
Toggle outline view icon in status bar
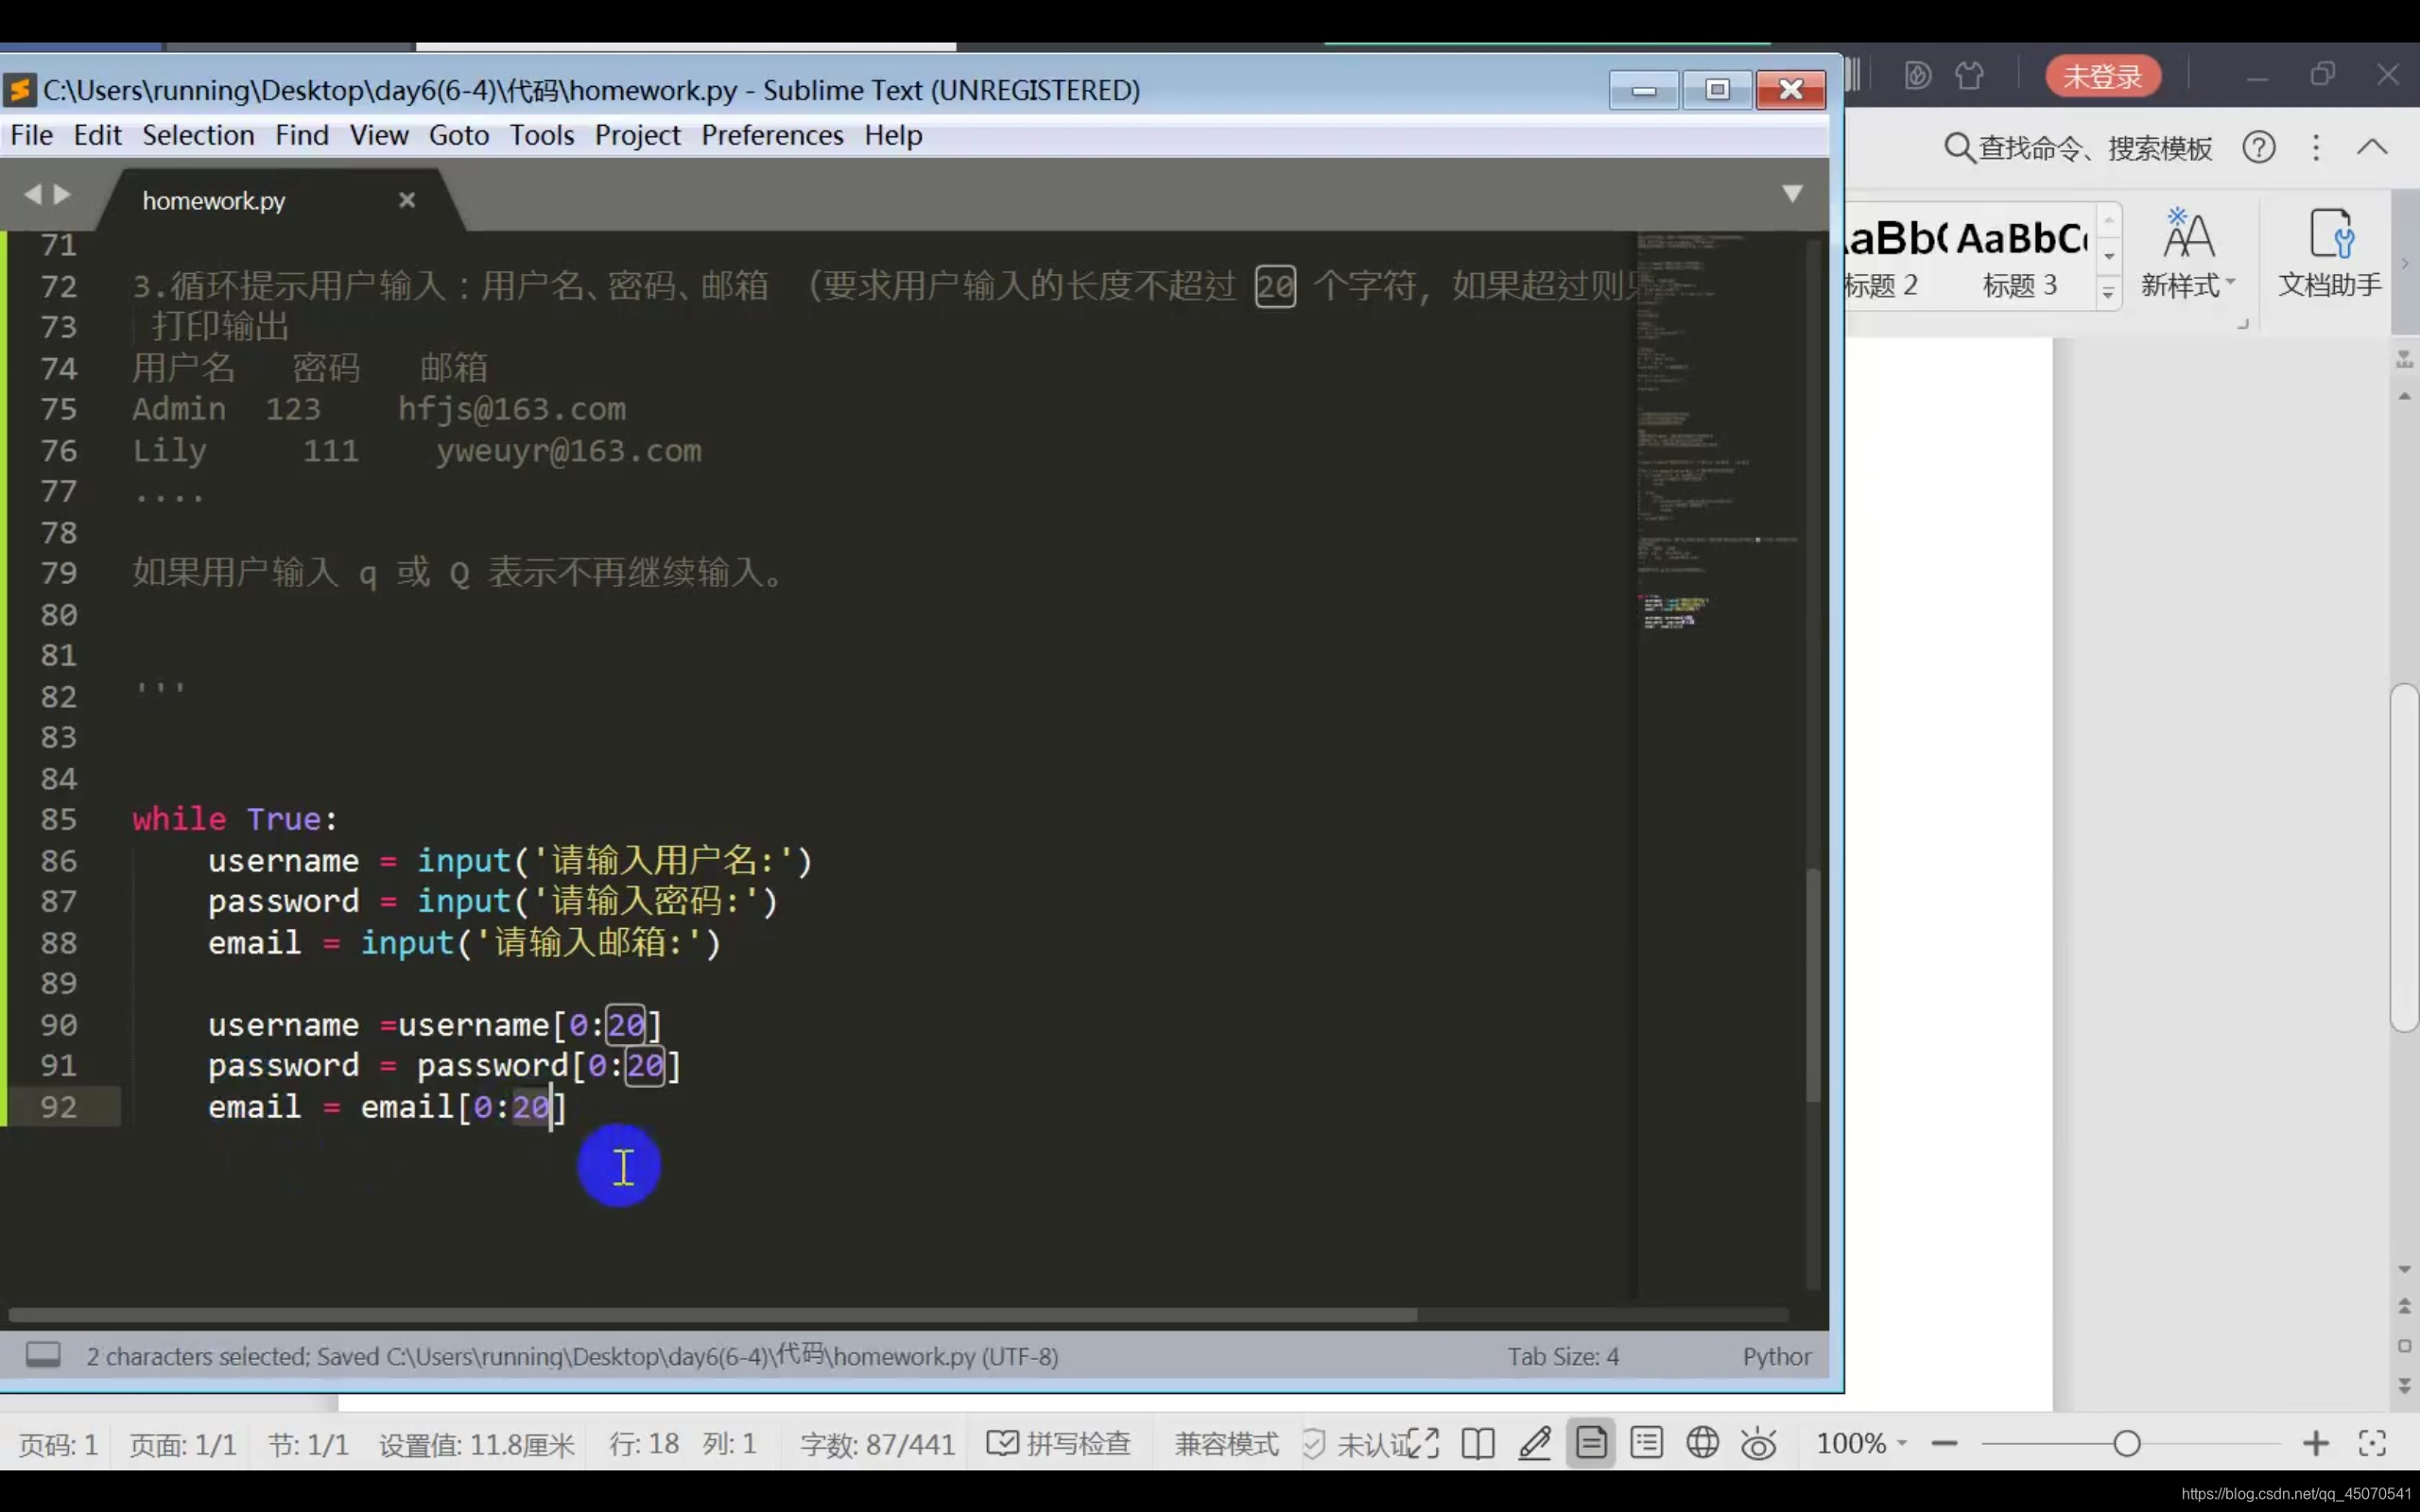(x=1646, y=1443)
